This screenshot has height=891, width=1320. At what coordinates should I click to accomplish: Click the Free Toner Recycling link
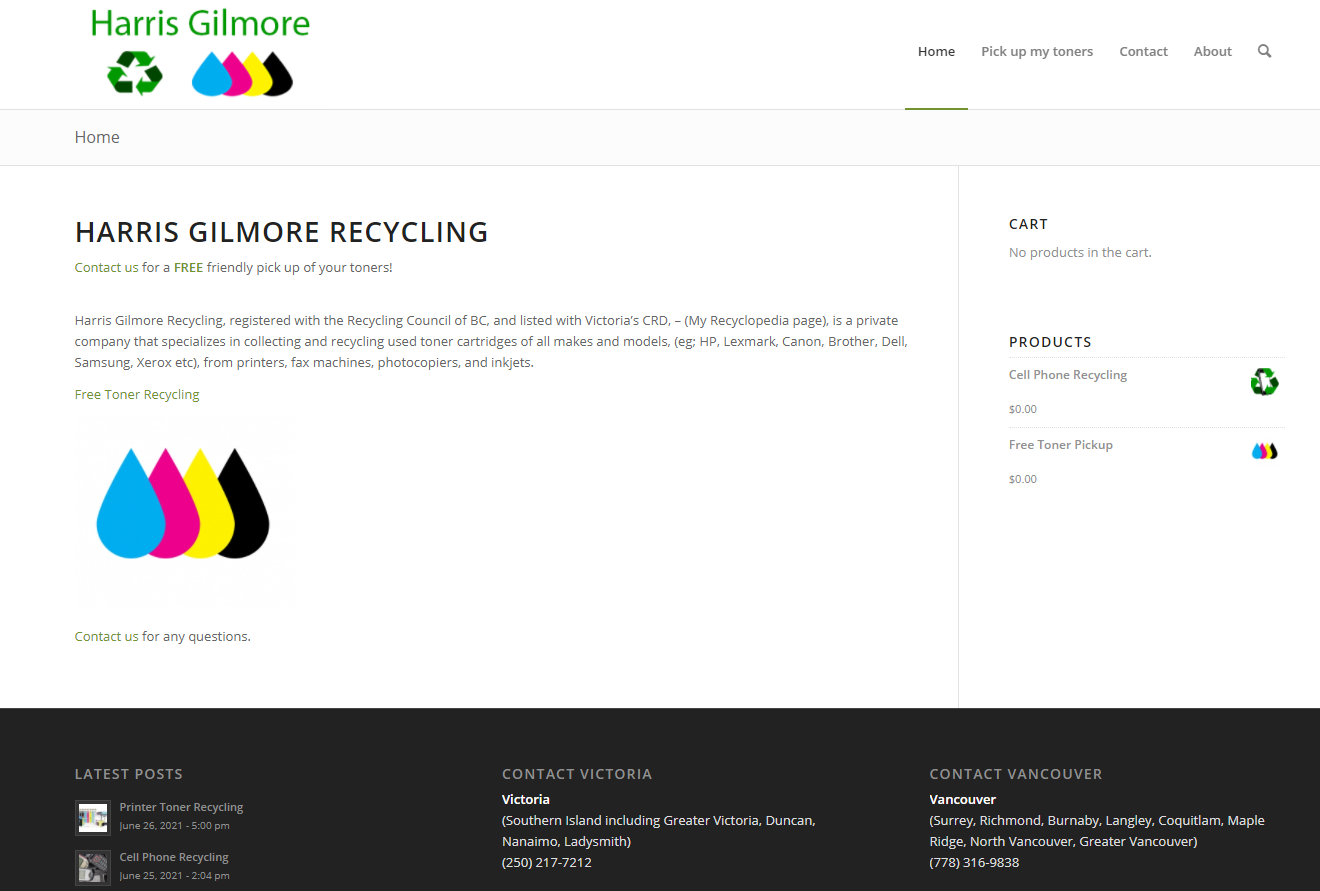[x=137, y=394]
